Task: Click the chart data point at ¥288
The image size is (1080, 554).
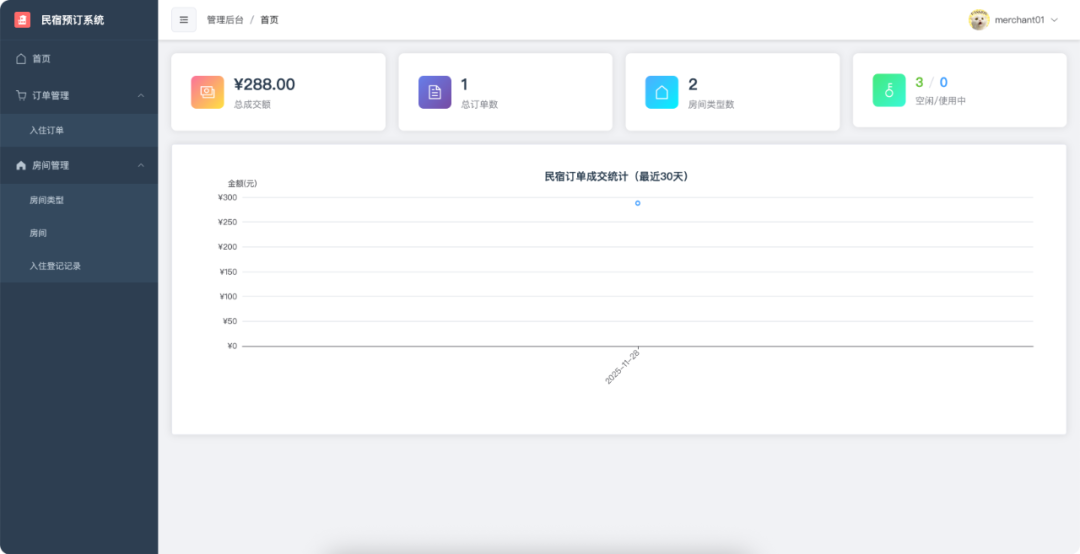Action: point(638,203)
